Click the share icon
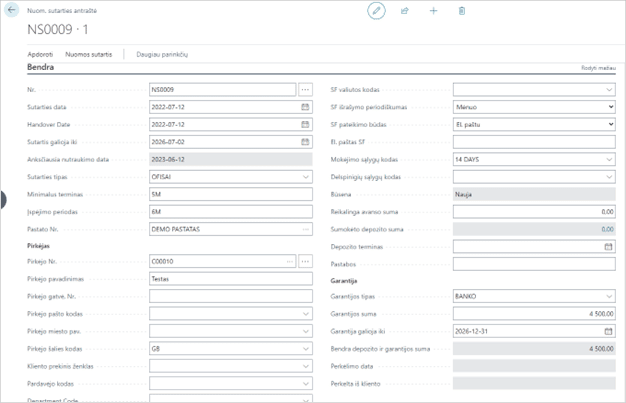 [x=405, y=11]
